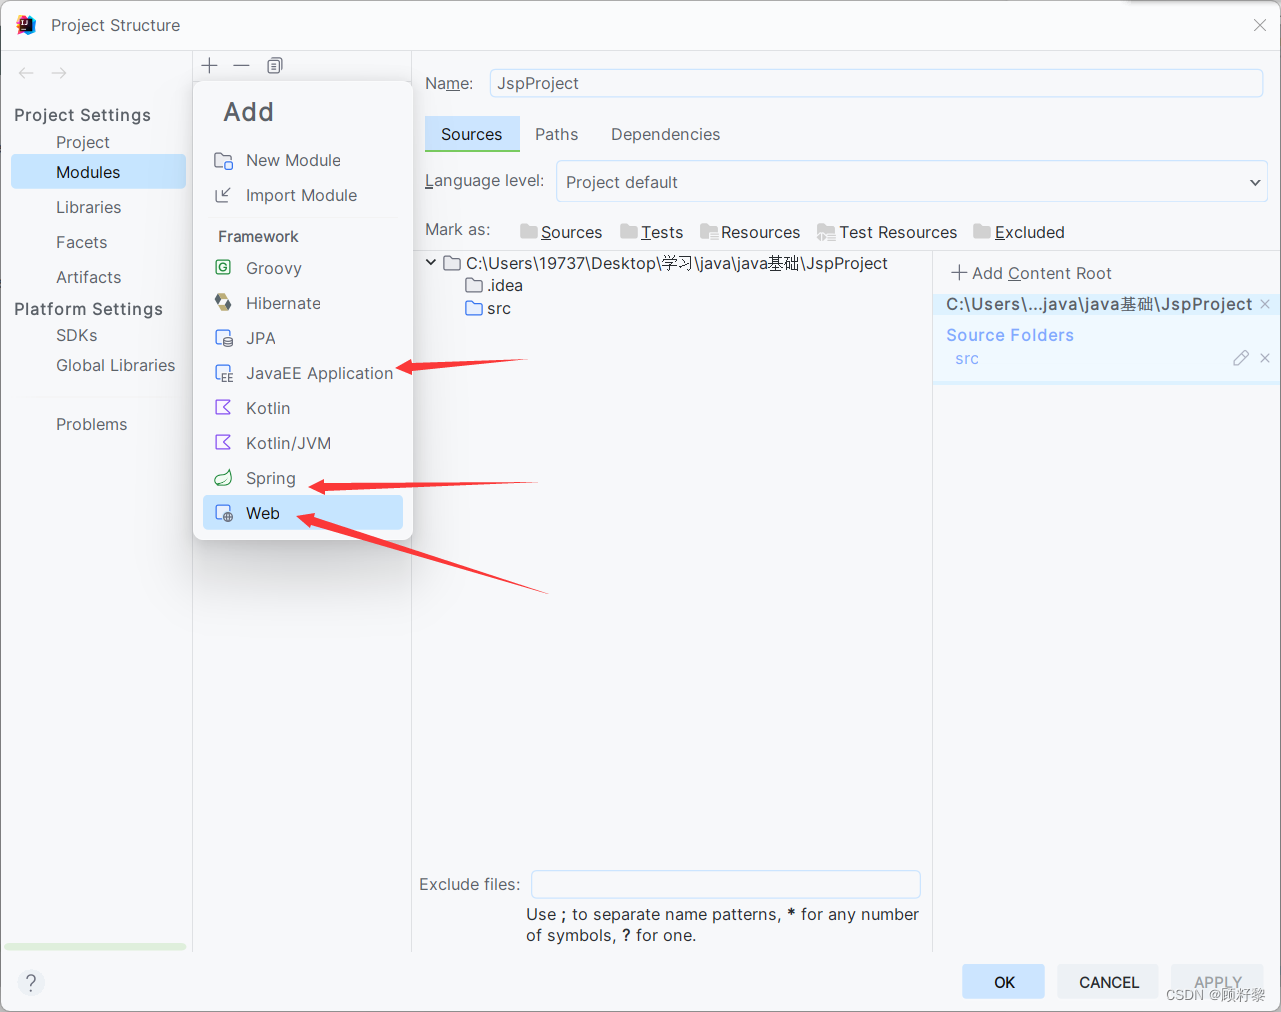Mark as Resources folder

[x=750, y=232]
